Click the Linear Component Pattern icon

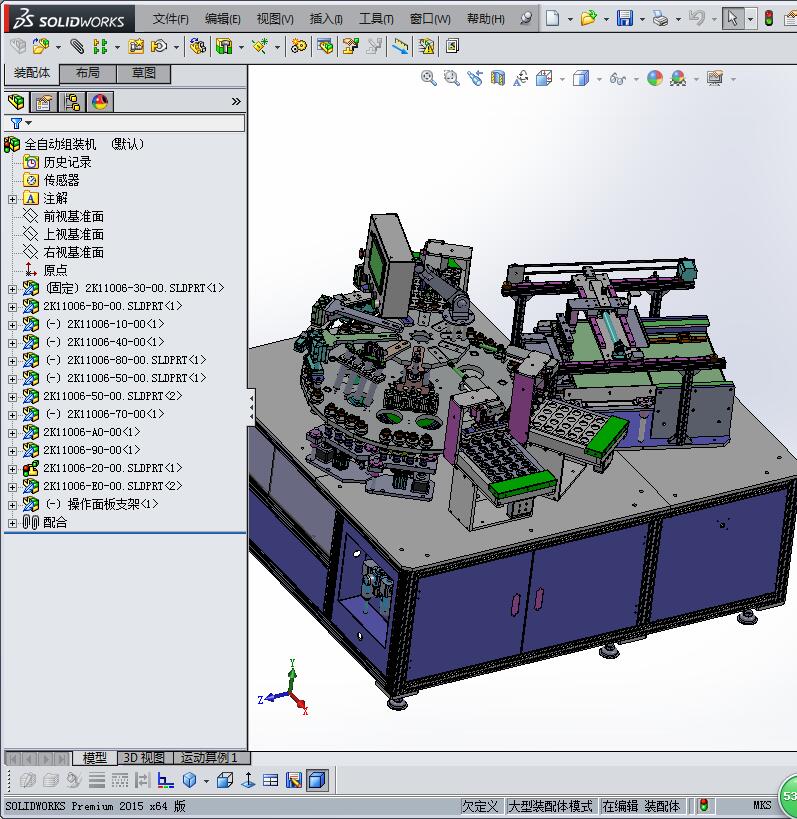[x=100, y=46]
